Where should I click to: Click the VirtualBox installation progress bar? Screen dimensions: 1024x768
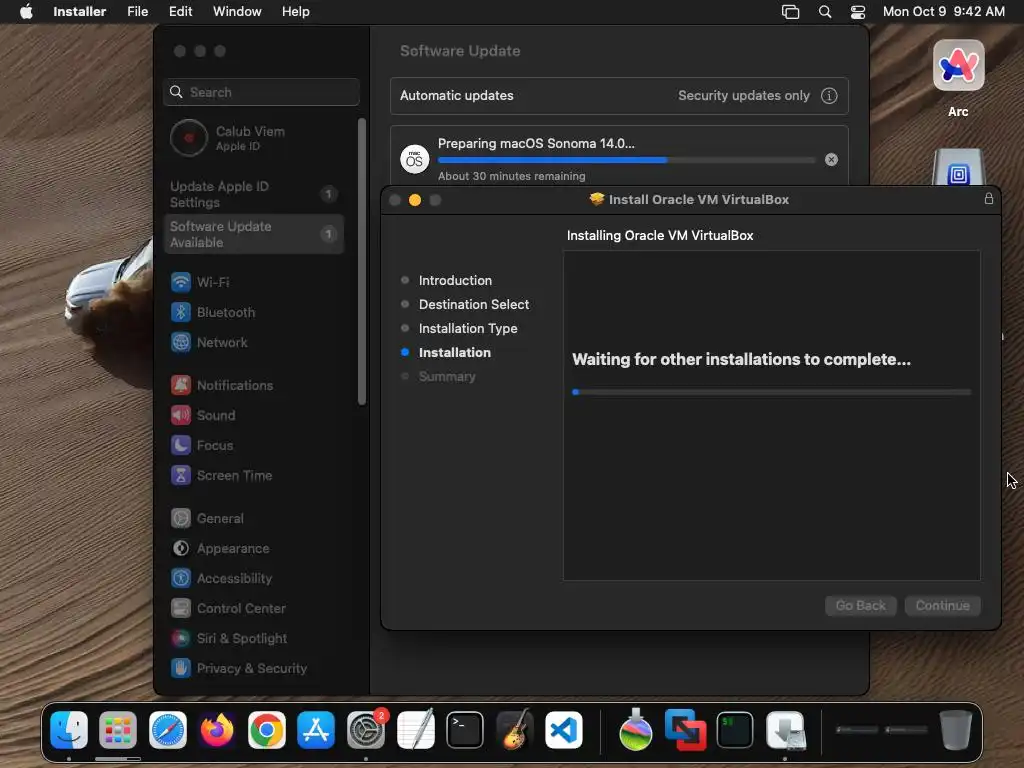[771, 392]
